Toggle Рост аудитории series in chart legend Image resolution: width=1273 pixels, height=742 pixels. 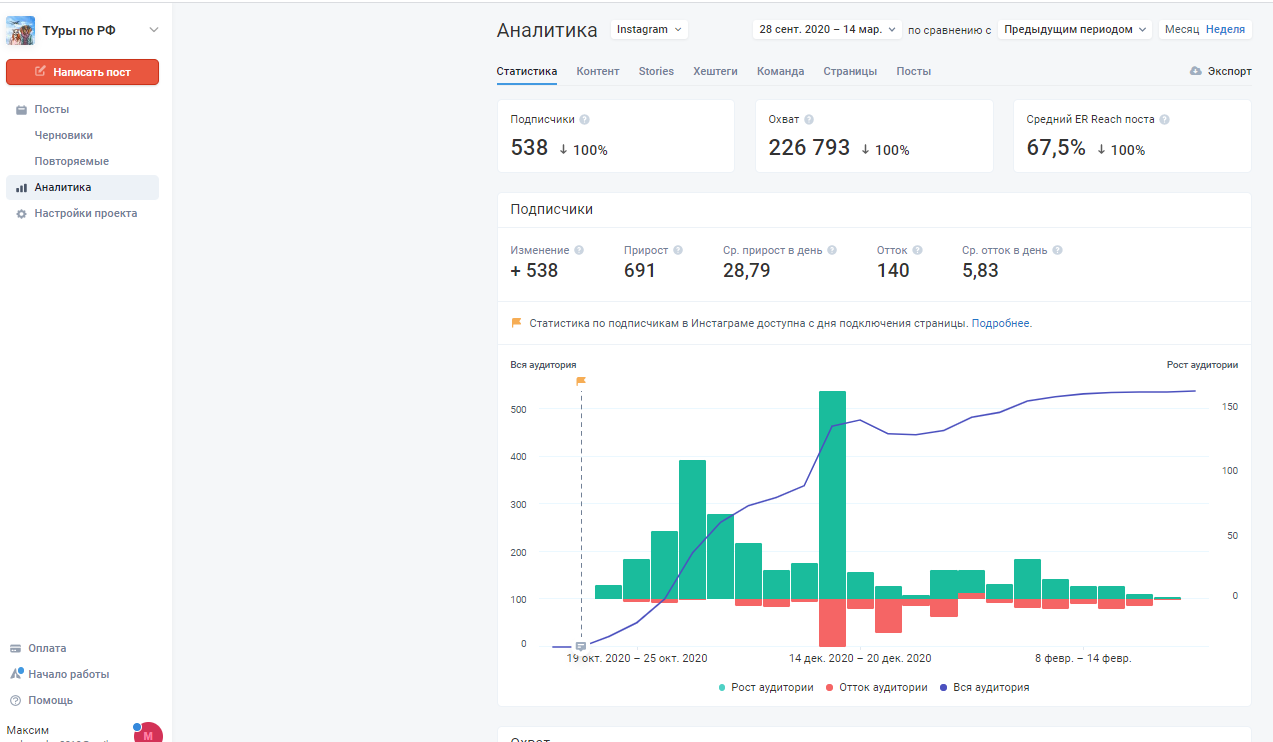tap(765, 688)
